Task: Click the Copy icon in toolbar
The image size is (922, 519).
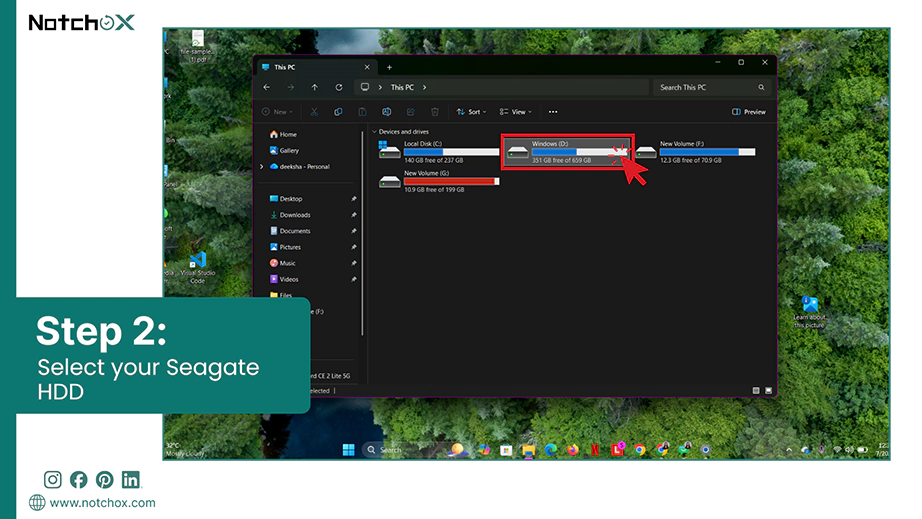Action: click(x=338, y=112)
